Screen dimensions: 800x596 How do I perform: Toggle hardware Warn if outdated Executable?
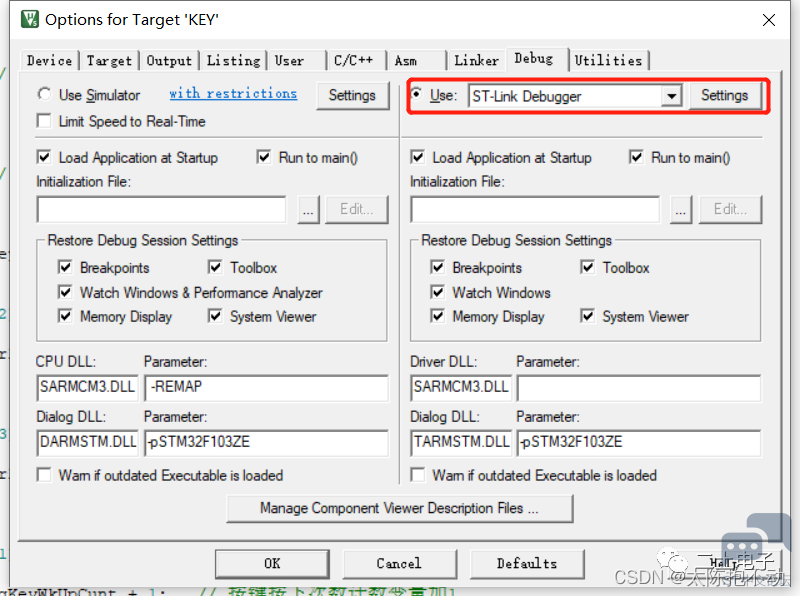point(418,475)
